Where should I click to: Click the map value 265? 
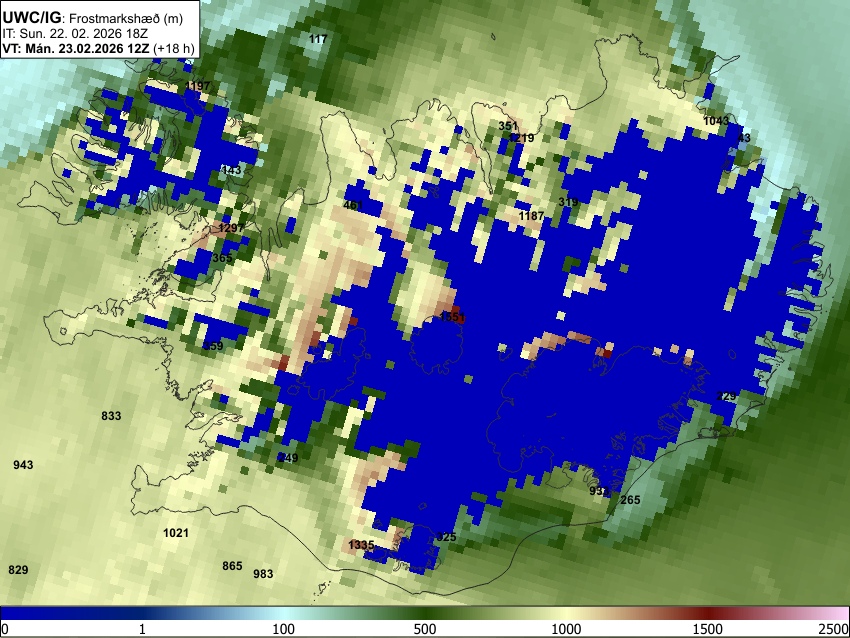630,500
